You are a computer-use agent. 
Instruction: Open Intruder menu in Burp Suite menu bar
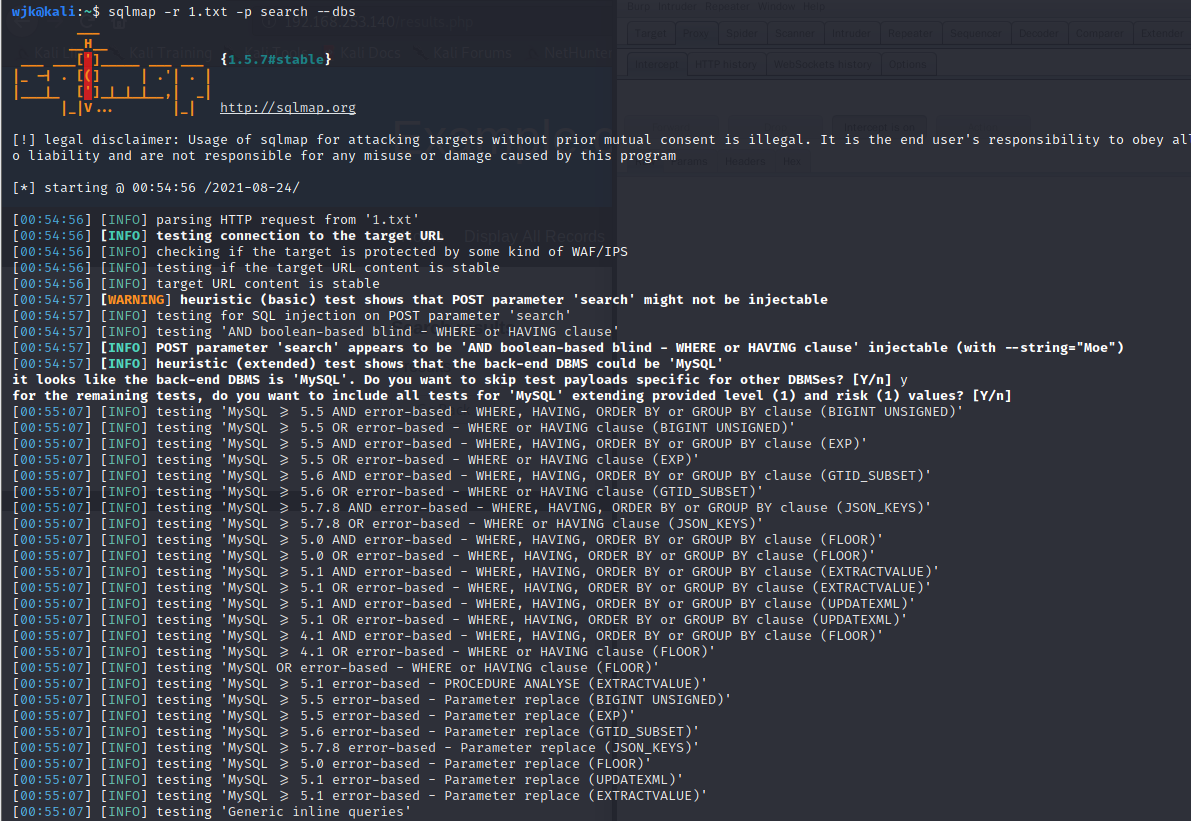pyautogui.click(x=678, y=7)
